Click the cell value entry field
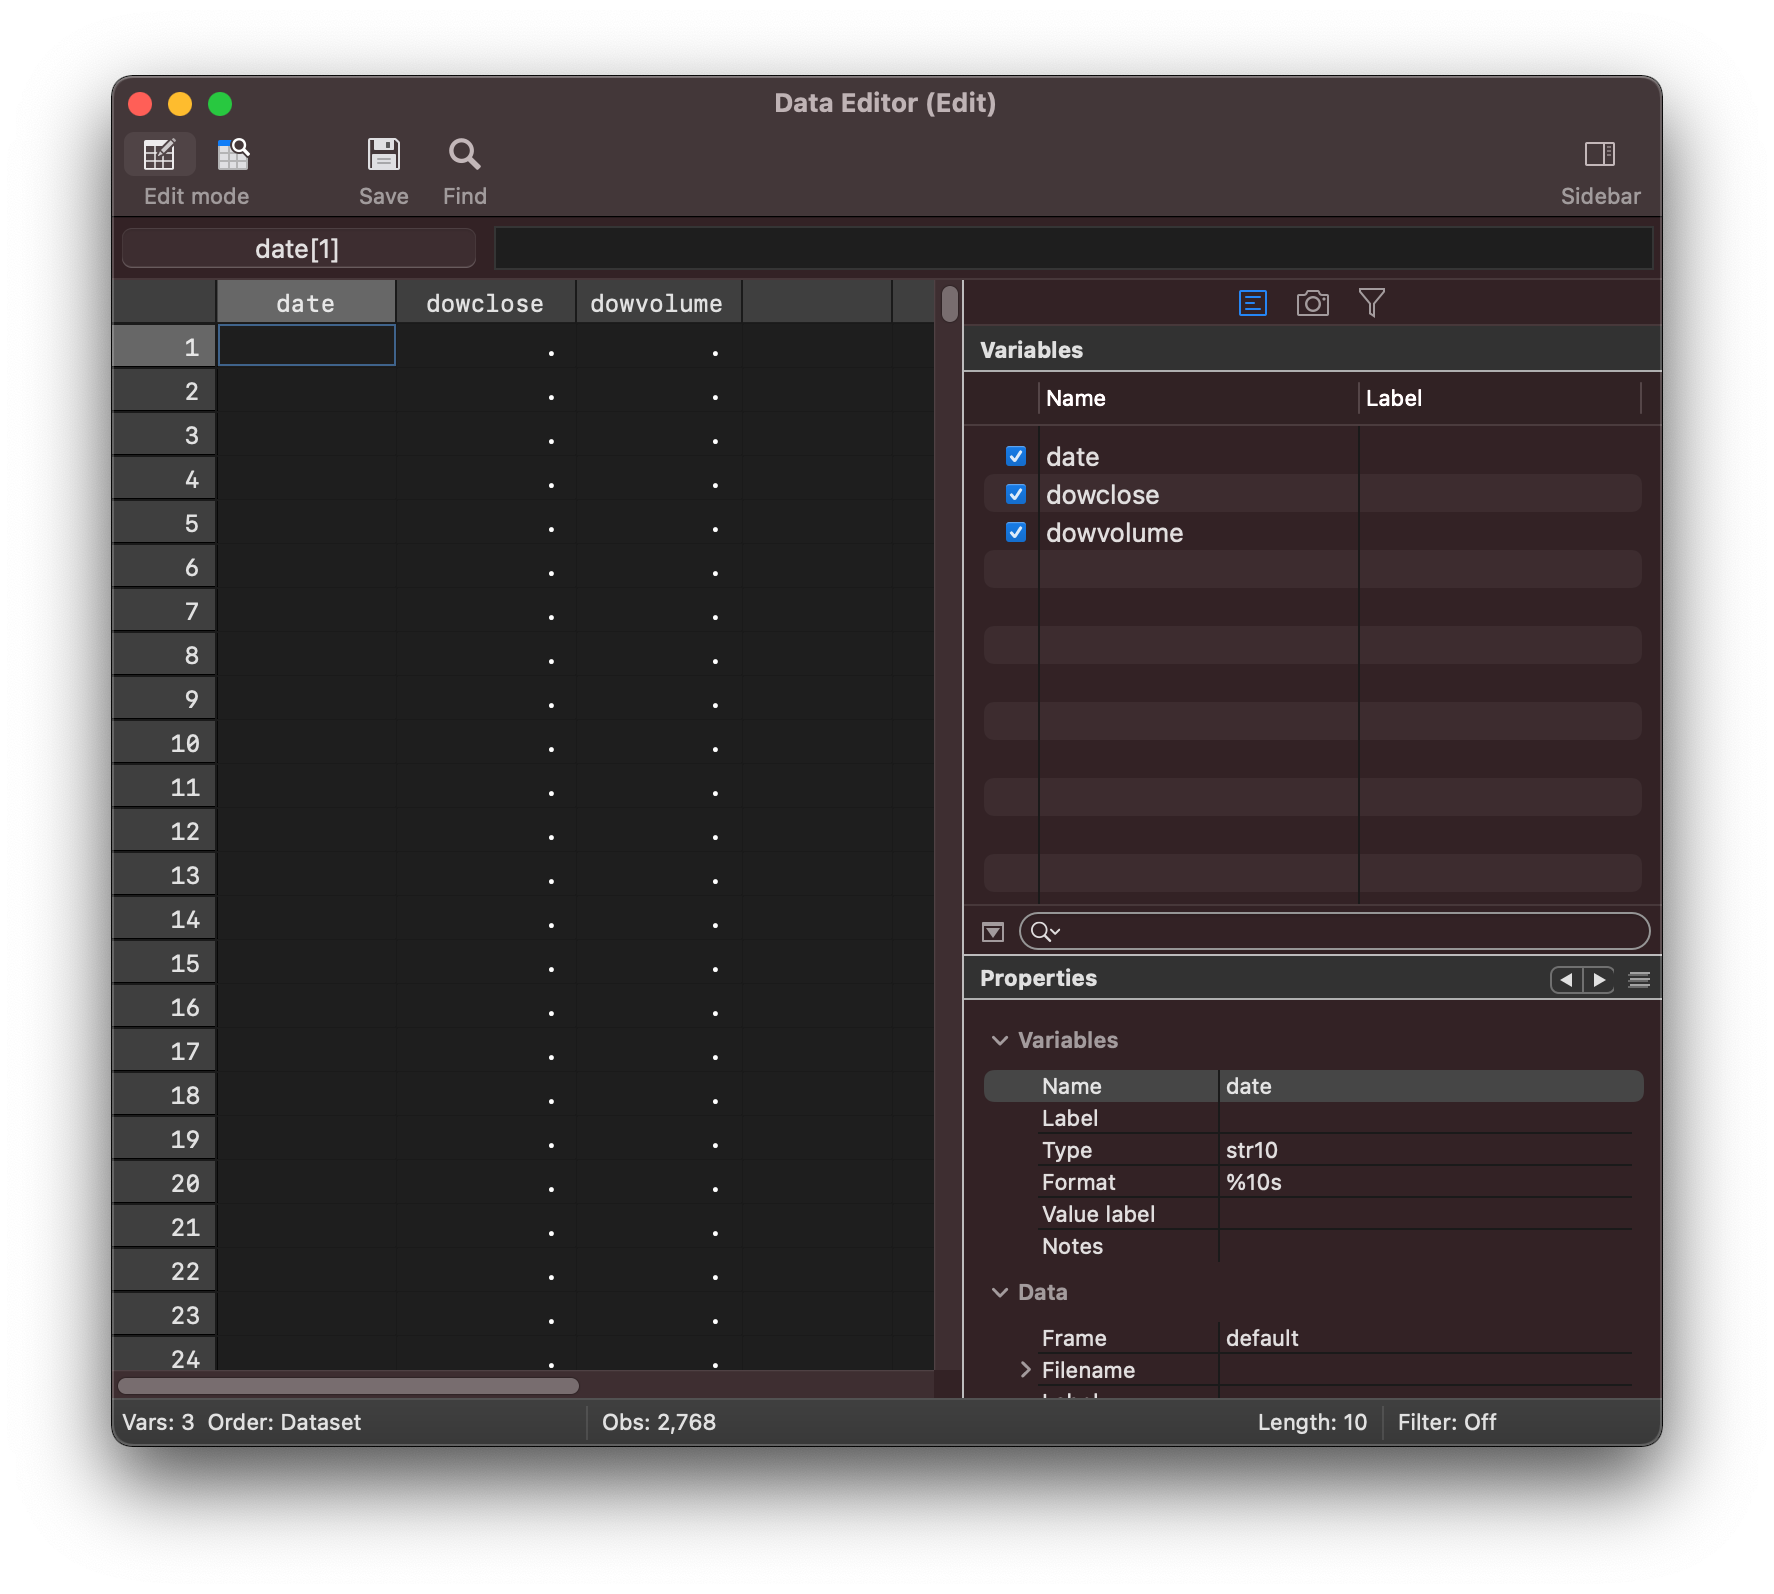 1073,248
